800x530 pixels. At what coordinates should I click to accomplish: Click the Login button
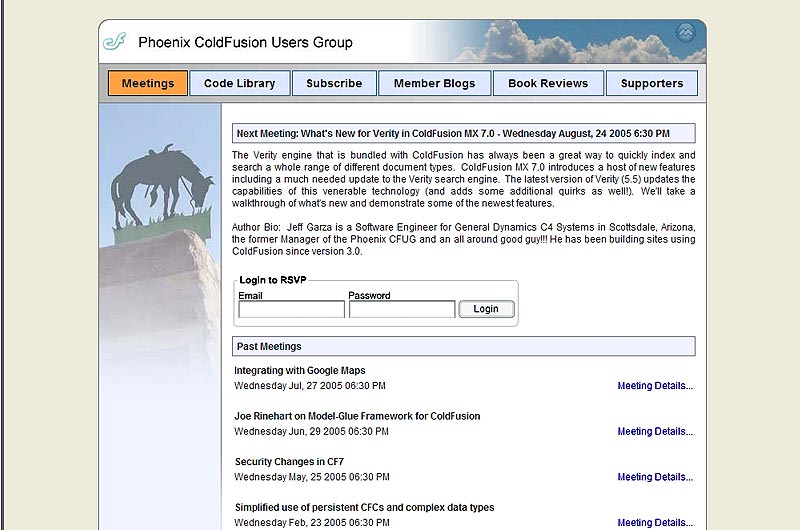pyautogui.click(x=486, y=309)
